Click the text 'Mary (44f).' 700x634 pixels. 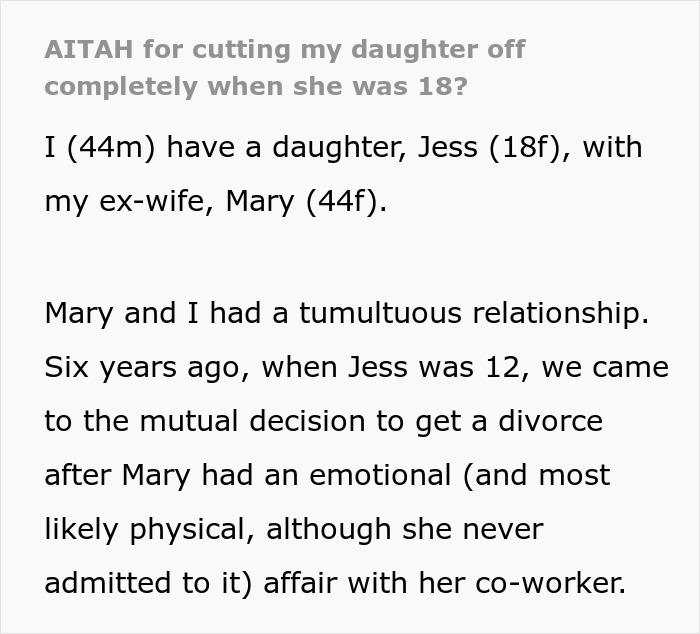click(x=306, y=202)
